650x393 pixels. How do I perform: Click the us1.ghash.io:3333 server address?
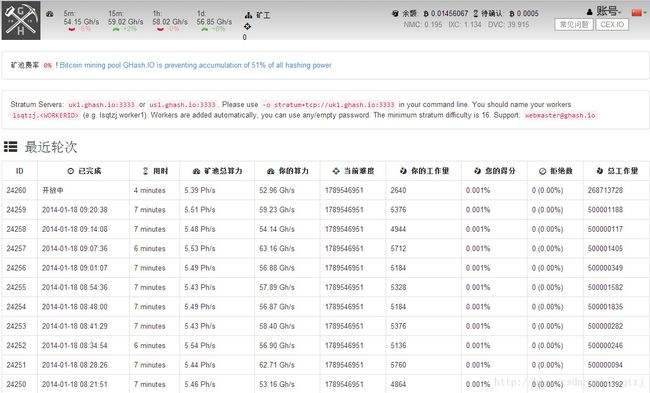click(182, 104)
